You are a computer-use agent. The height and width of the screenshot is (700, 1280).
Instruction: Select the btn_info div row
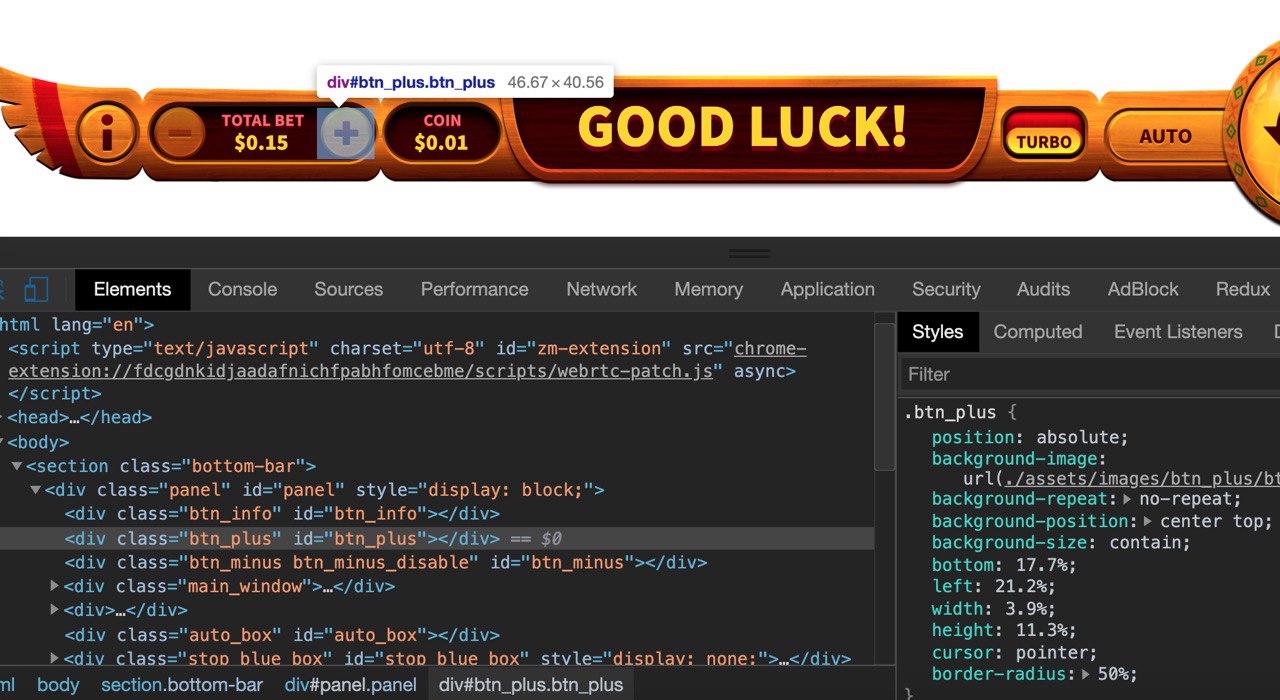pyautogui.click(x=437, y=514)
